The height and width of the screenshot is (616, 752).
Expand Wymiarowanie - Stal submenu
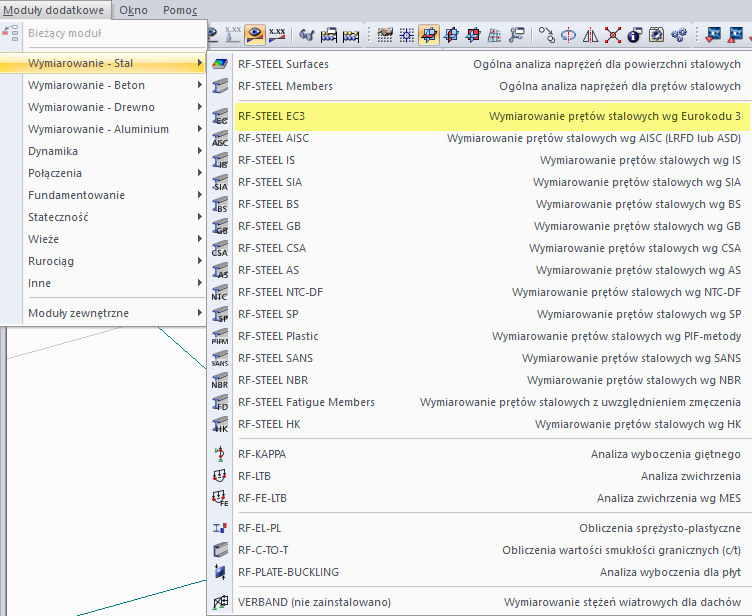pos(103,63)
